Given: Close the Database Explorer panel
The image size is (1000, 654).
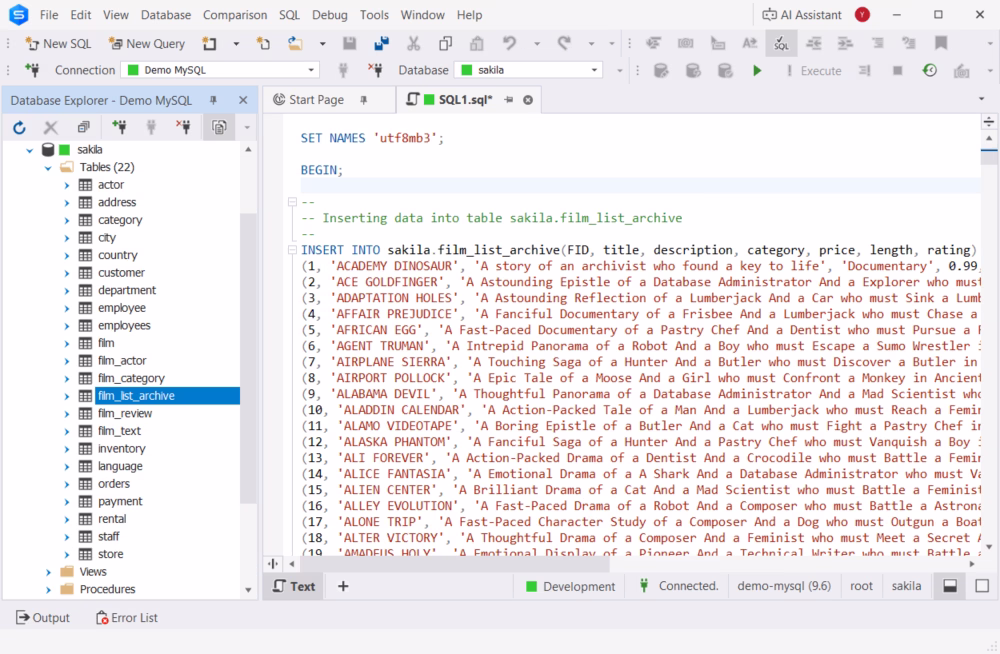Looking at the screenshot, I should (243, 100).
